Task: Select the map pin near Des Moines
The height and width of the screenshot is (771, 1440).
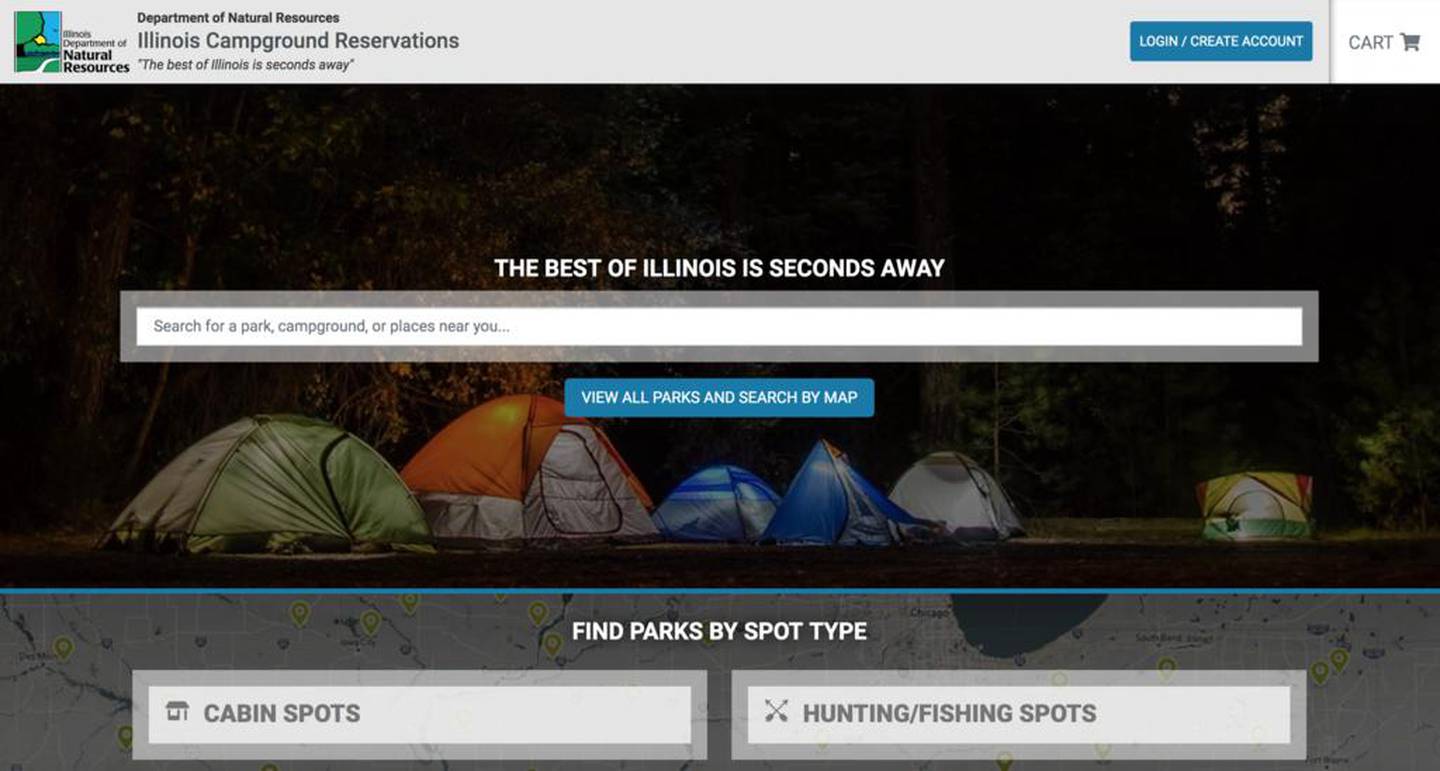Action: point(63,648)
